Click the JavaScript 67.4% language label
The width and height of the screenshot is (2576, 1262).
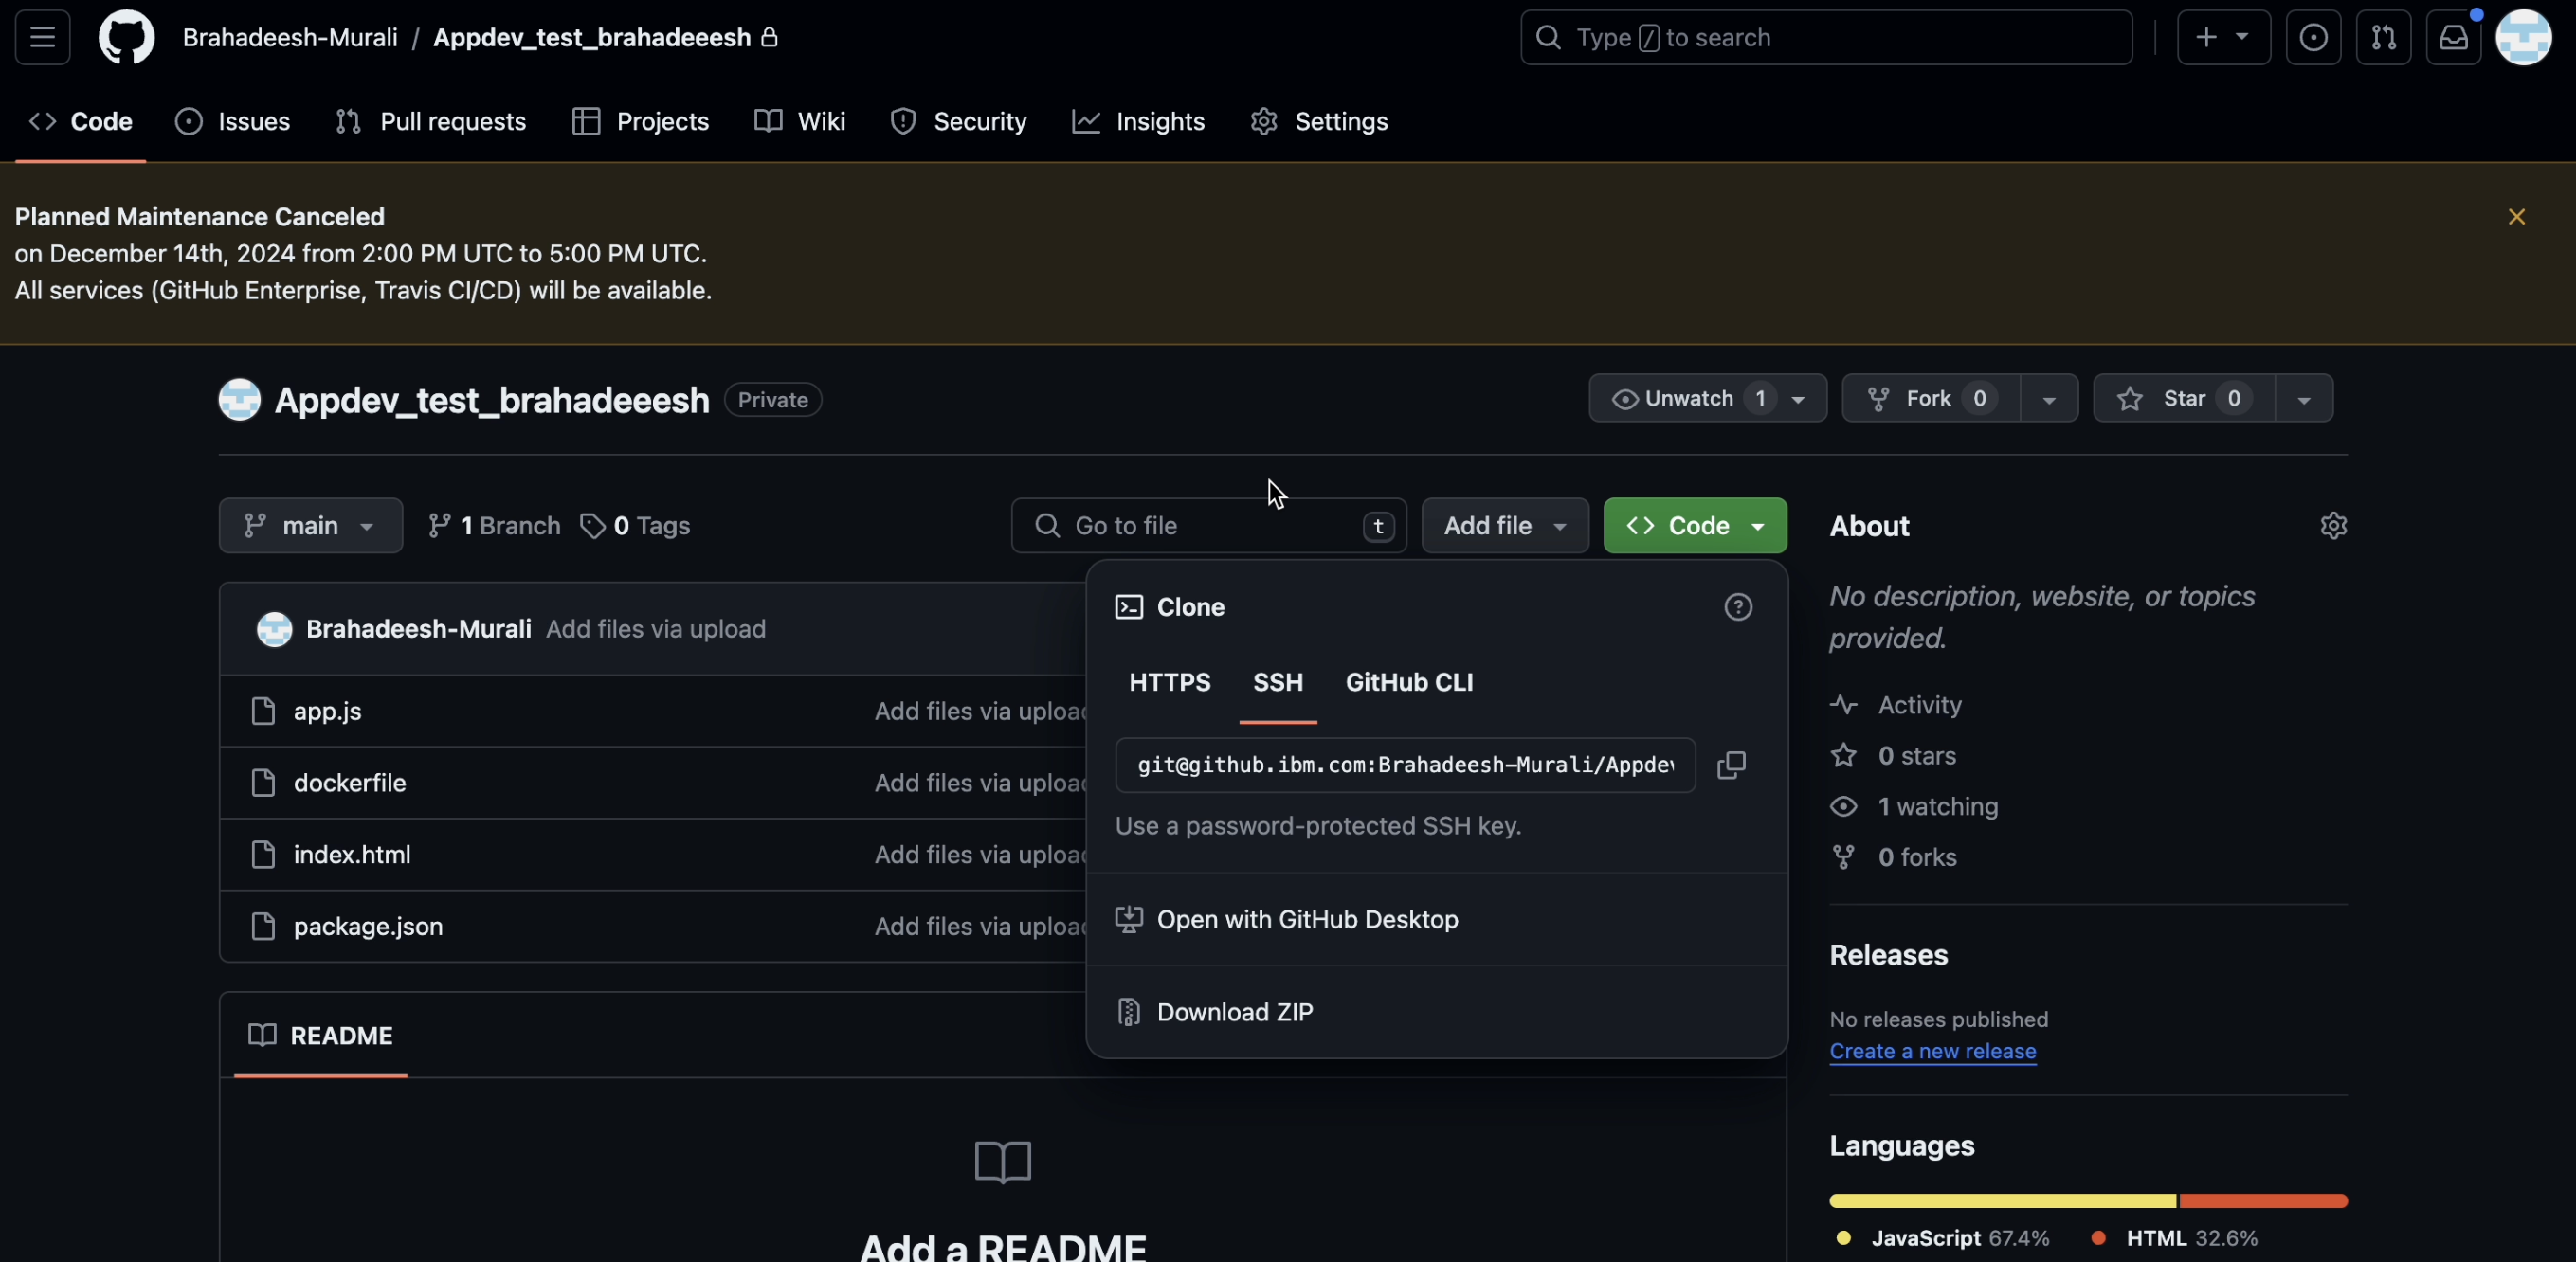click(1943, 1238)
